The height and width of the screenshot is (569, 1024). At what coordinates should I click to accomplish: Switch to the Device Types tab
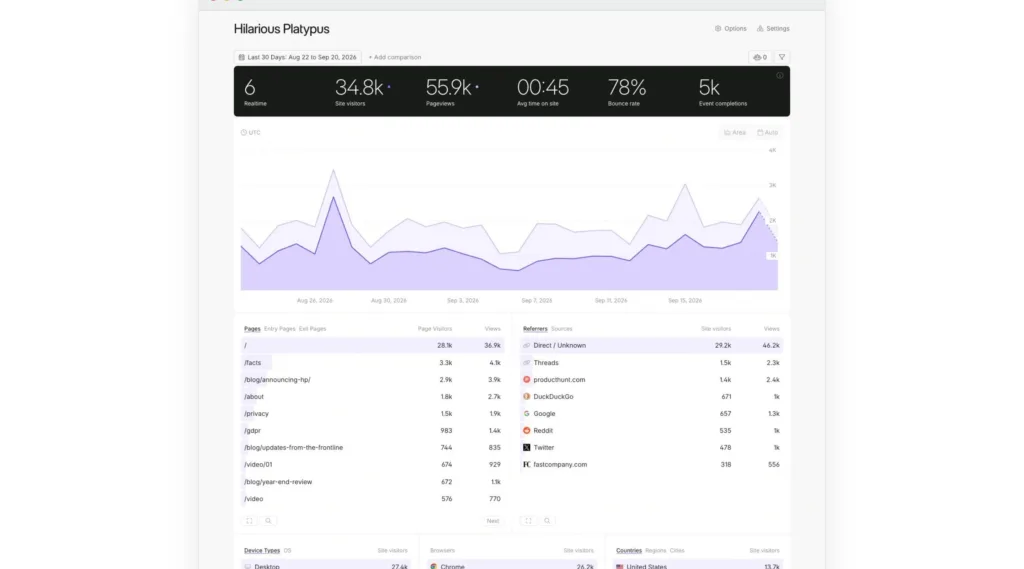[x=262, y=551]
